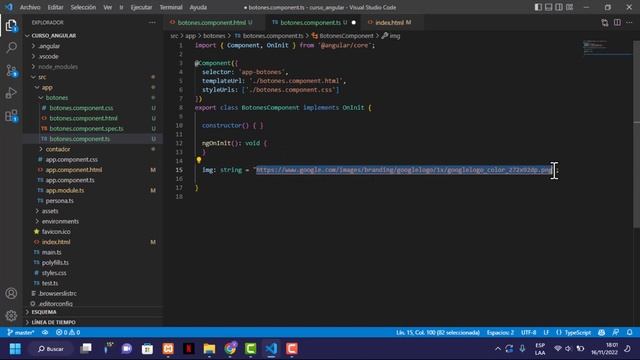This screenshot has height=360, width=640.
Task: Open the Source Control view
Action: click(x=11, y=71)
